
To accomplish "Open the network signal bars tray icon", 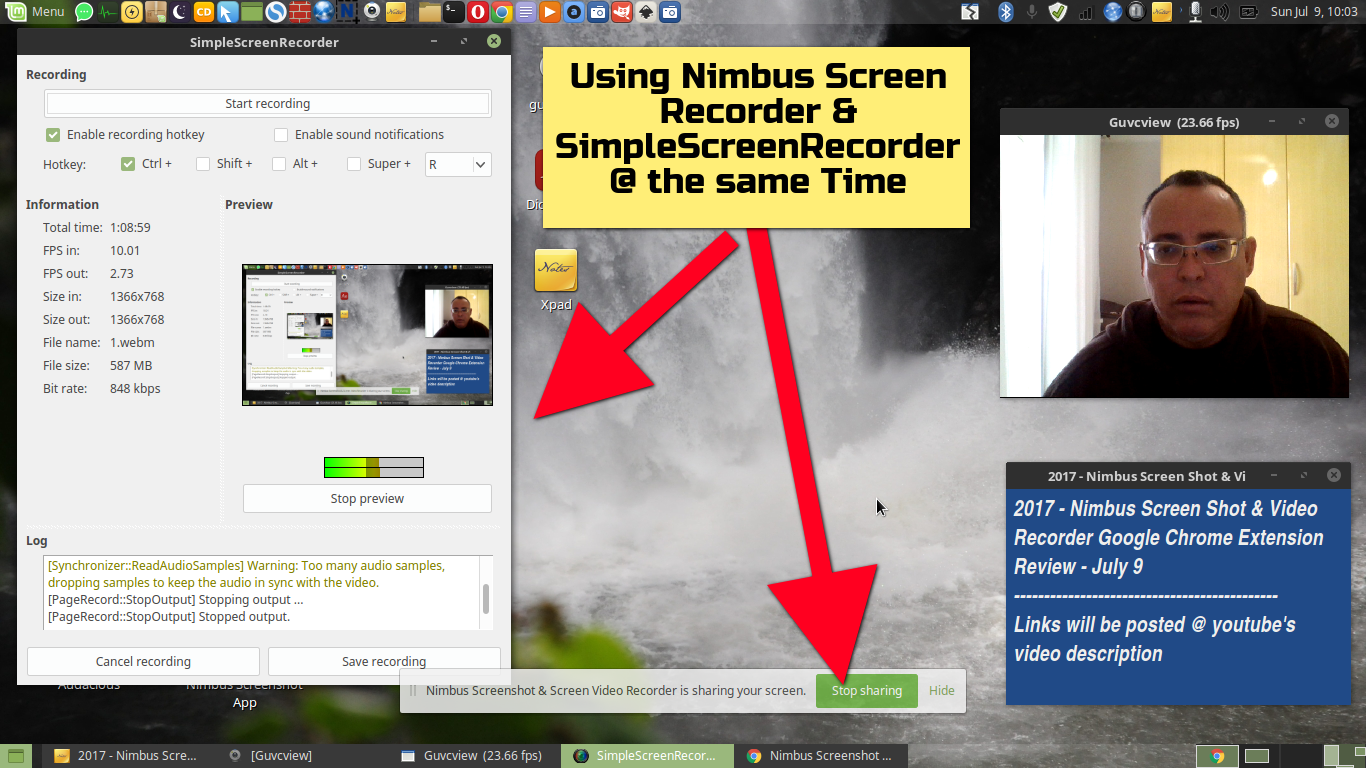I will pyautogui.click(x=1086, y=12).
